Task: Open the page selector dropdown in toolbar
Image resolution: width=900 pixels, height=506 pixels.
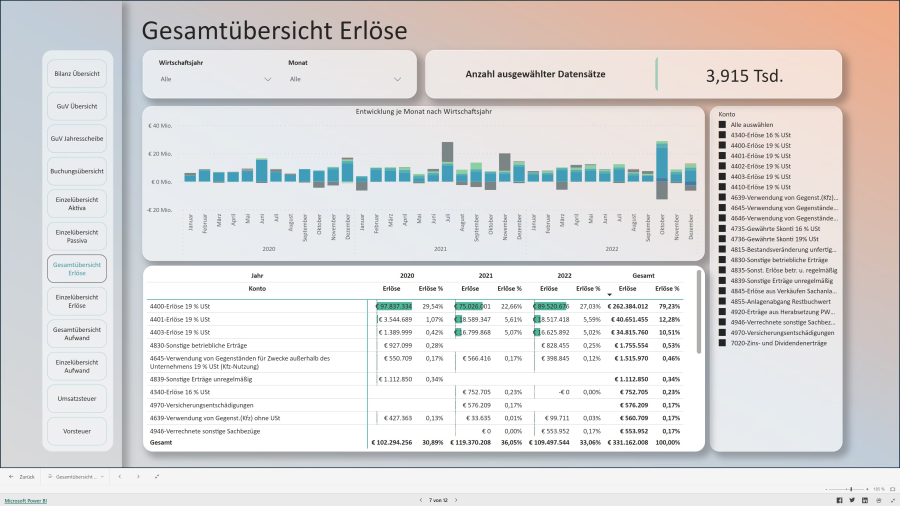Action: tap(76, 477)
